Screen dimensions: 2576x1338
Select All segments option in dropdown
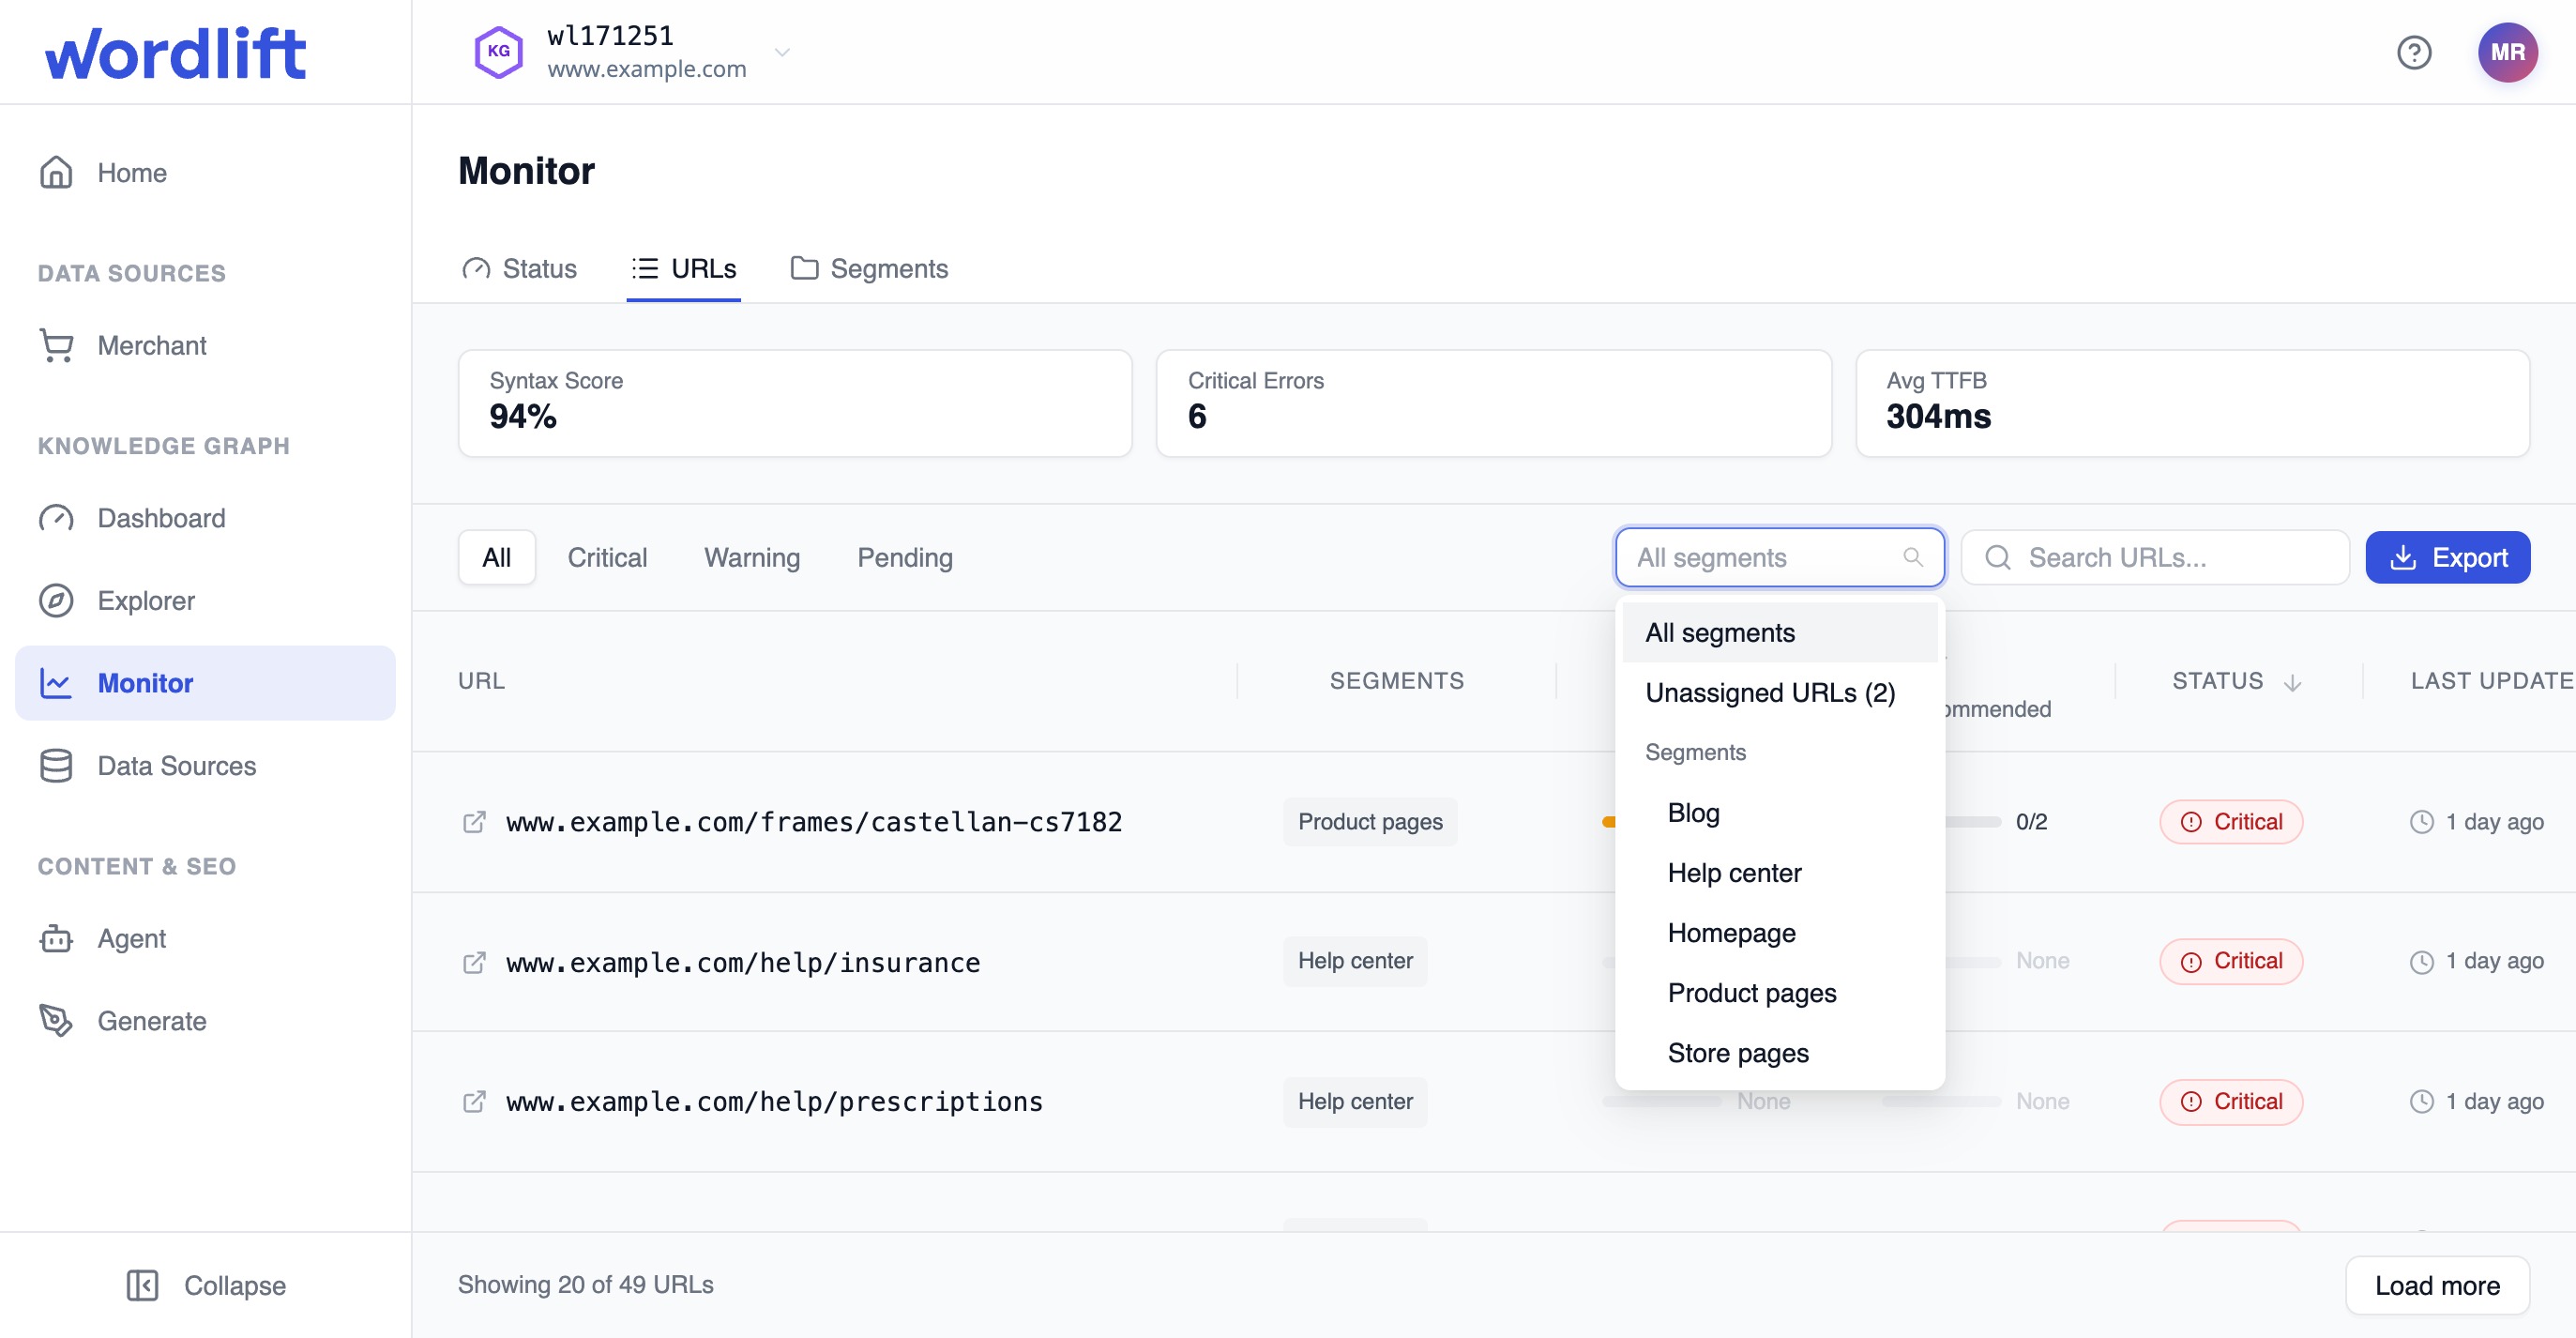(1779, 632)
